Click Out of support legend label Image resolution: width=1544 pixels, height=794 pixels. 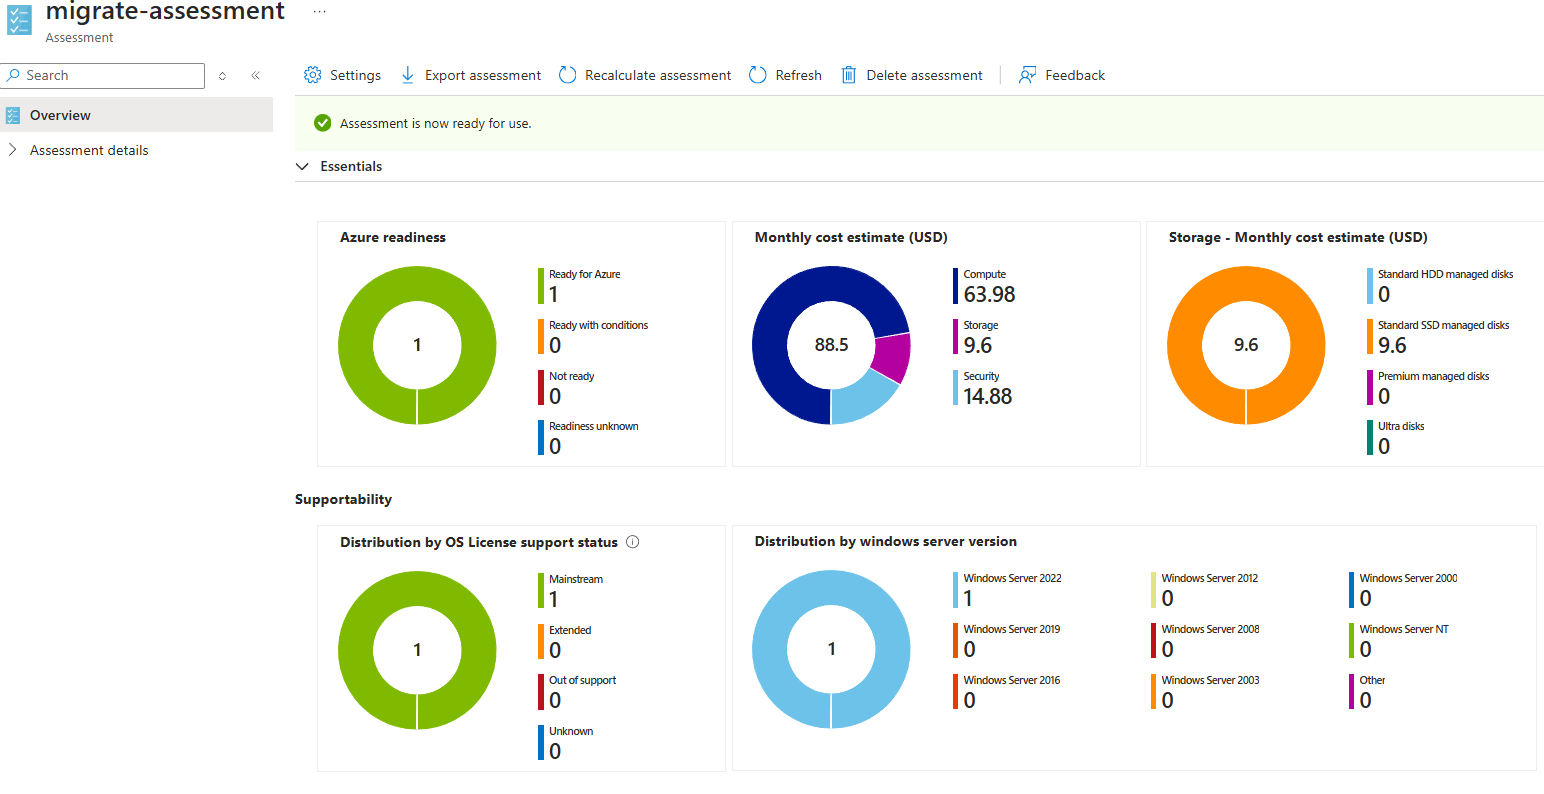(x=582, y=680)
